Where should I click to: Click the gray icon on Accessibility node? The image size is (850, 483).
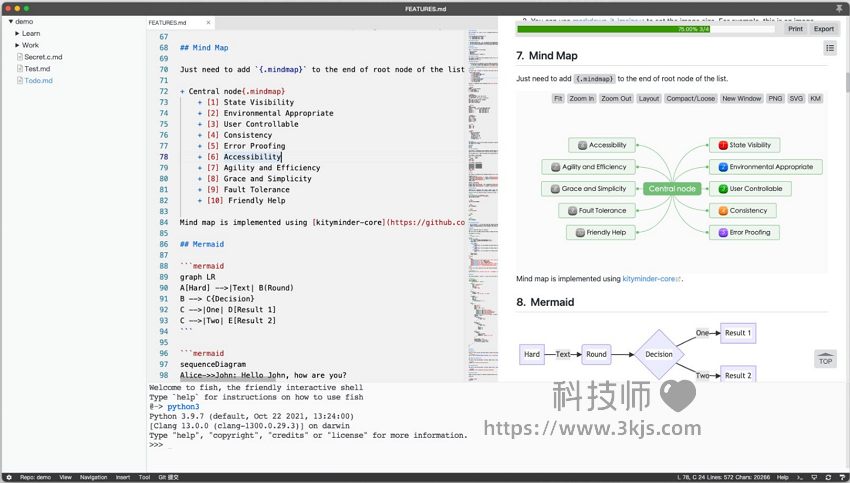coord(582,145)
